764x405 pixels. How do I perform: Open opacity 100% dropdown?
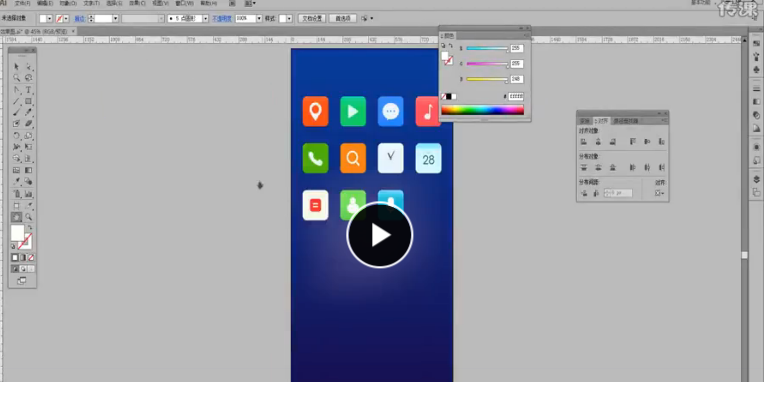[x=259, y=19]
